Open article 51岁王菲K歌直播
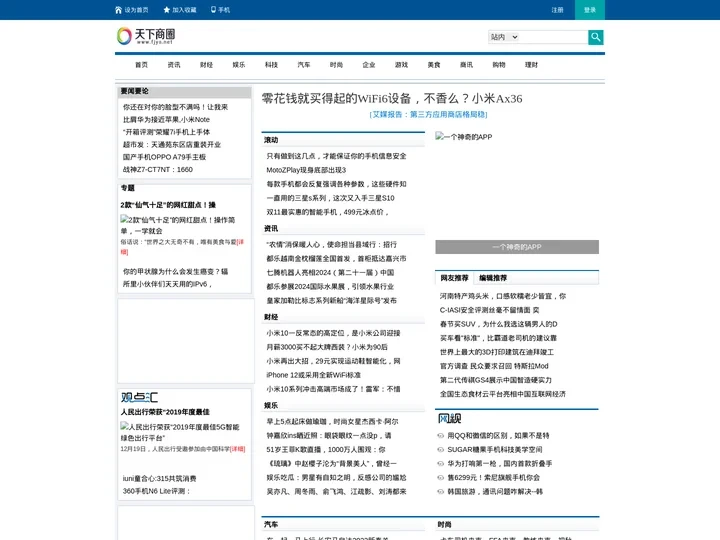Image resolution: width=720 pixels, height=540 pixels. click(x=326, y=450)
